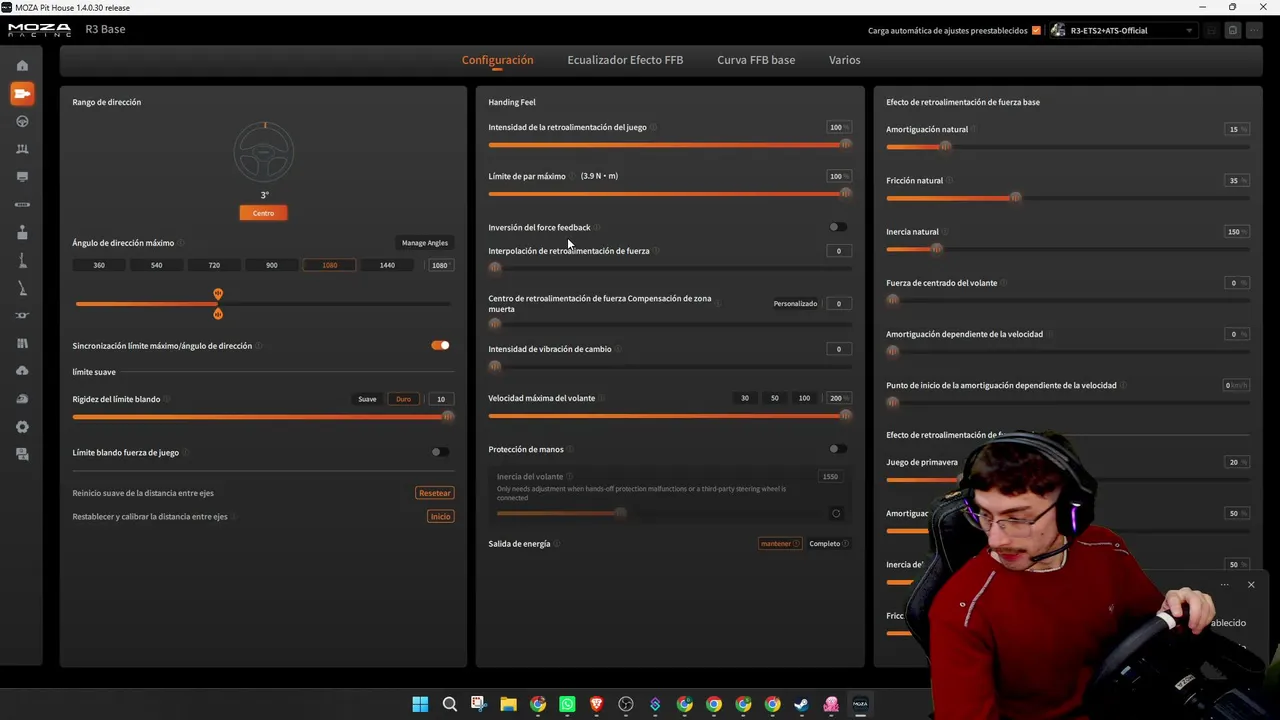1280x720 pixels.
Task: Open the racing helmet icon in sidebar
Action: pos(22,399)
